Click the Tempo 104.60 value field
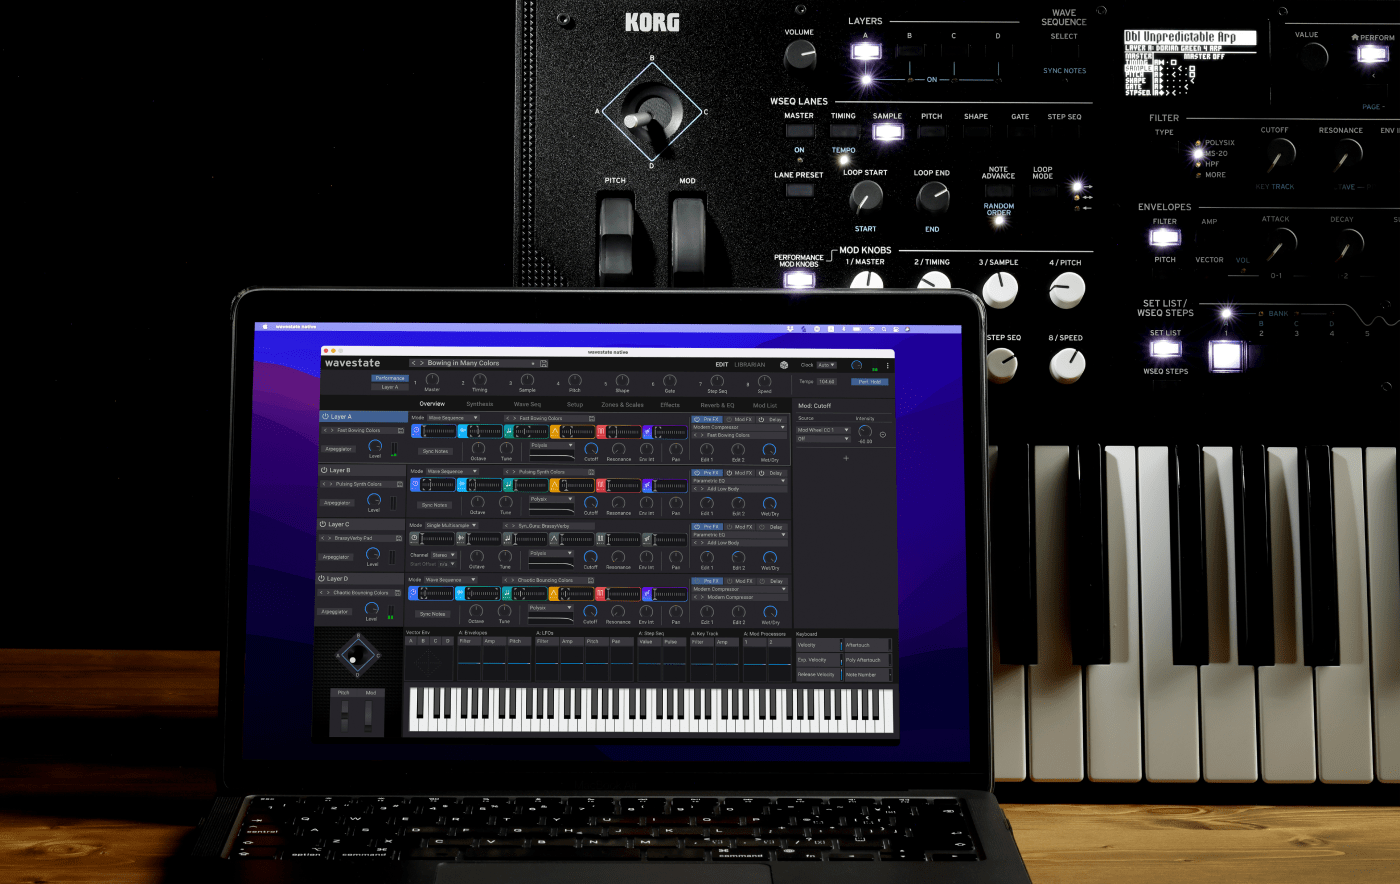The height and width of the screenshot is (884, 1400). click(x=827, y=382)
